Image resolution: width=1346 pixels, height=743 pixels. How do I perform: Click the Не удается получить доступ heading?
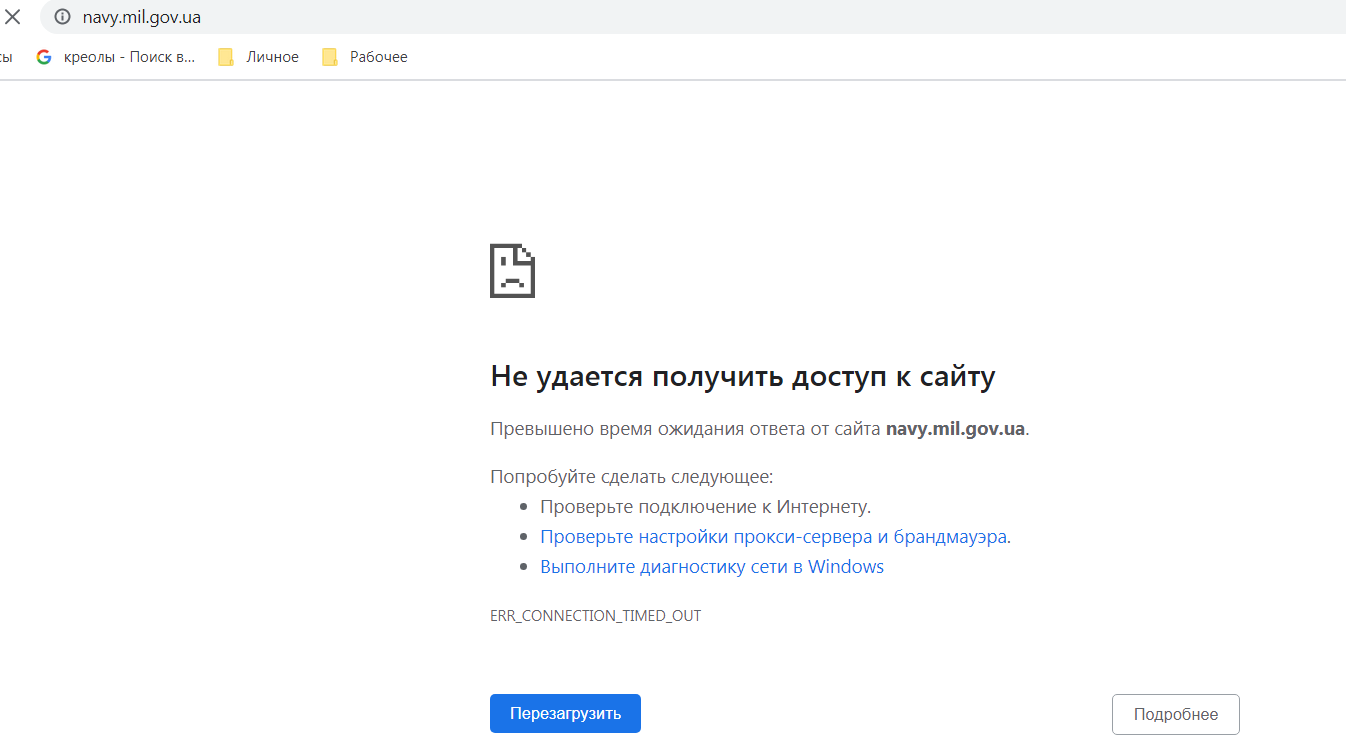point(742,376)
